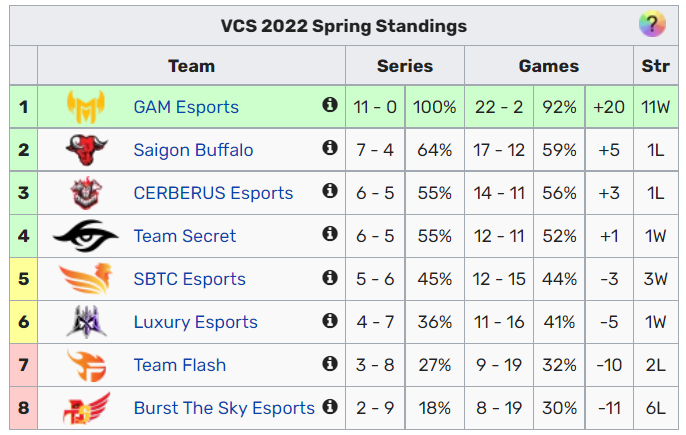Show info popup for GAM Esports

(x=329, y=105)
